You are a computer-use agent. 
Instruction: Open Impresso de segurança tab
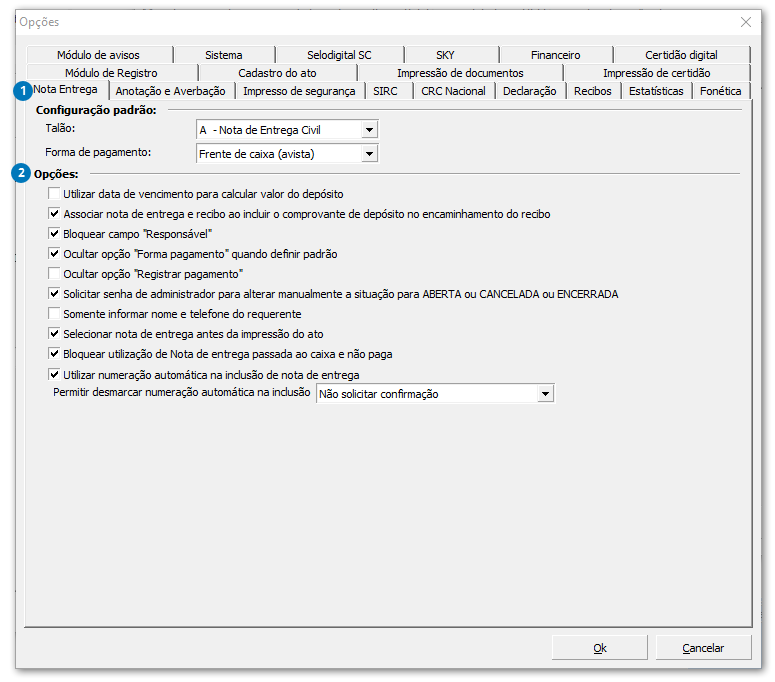299,91
